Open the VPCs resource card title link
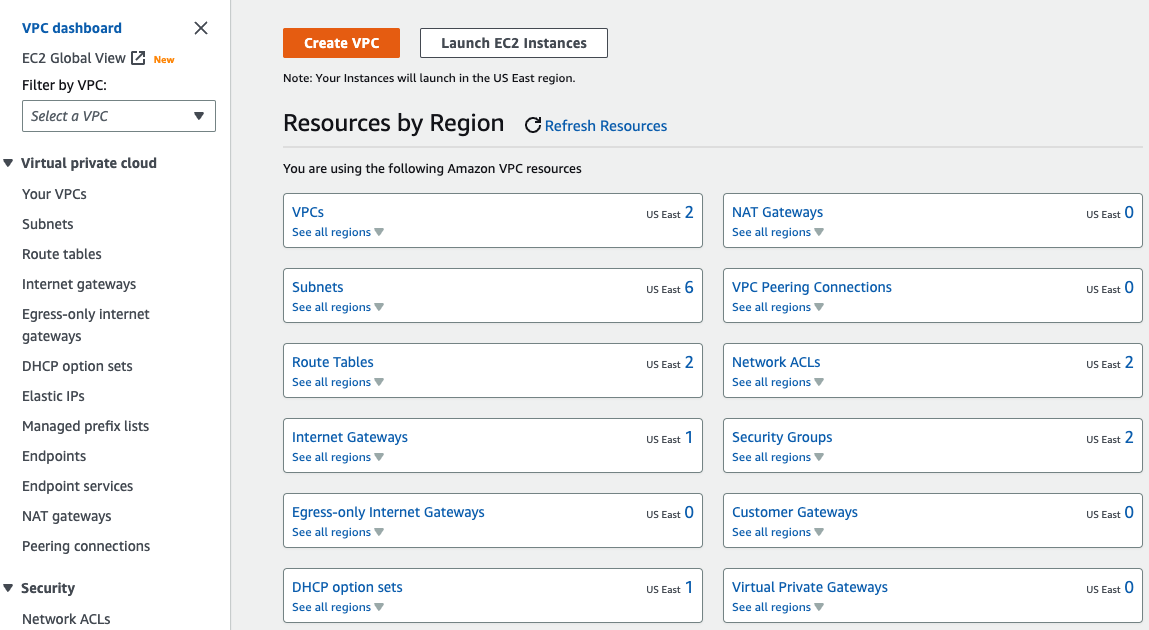The width and height of the screenshot is (1149, 630). point(308,212)
